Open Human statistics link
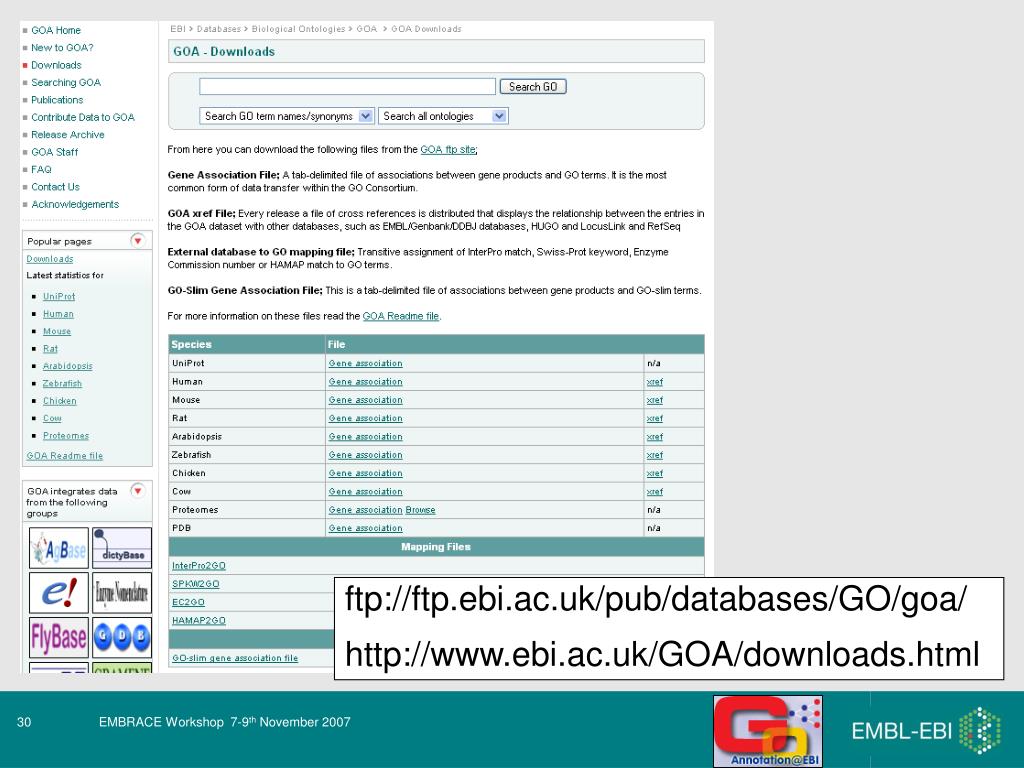 point(58,314)
